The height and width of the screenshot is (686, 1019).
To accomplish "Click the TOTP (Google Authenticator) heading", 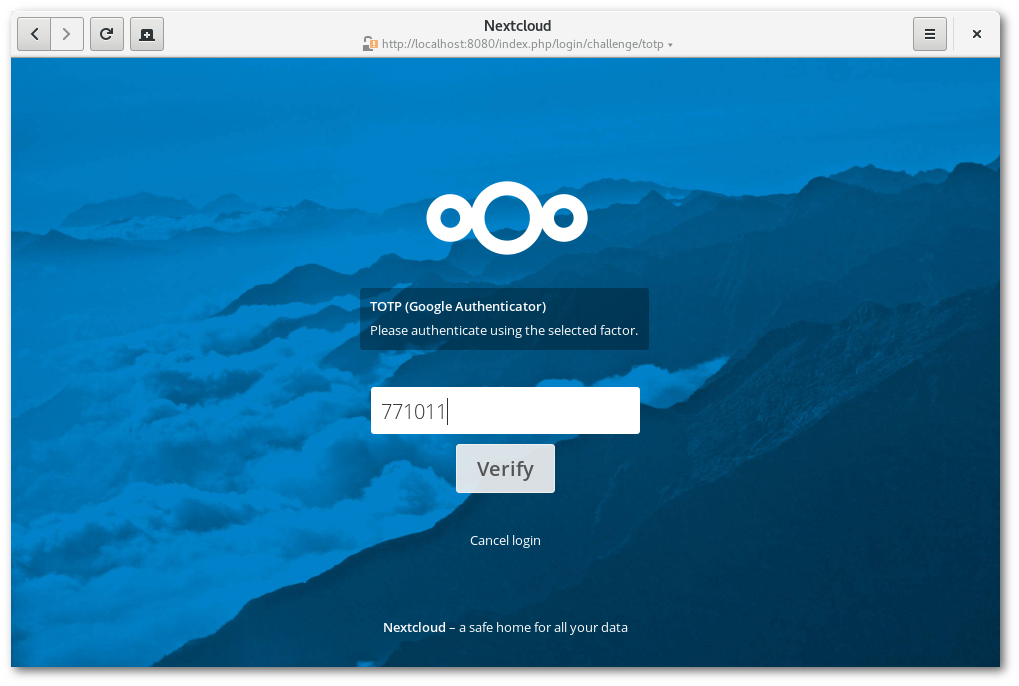I will click(x=458, y=306).
